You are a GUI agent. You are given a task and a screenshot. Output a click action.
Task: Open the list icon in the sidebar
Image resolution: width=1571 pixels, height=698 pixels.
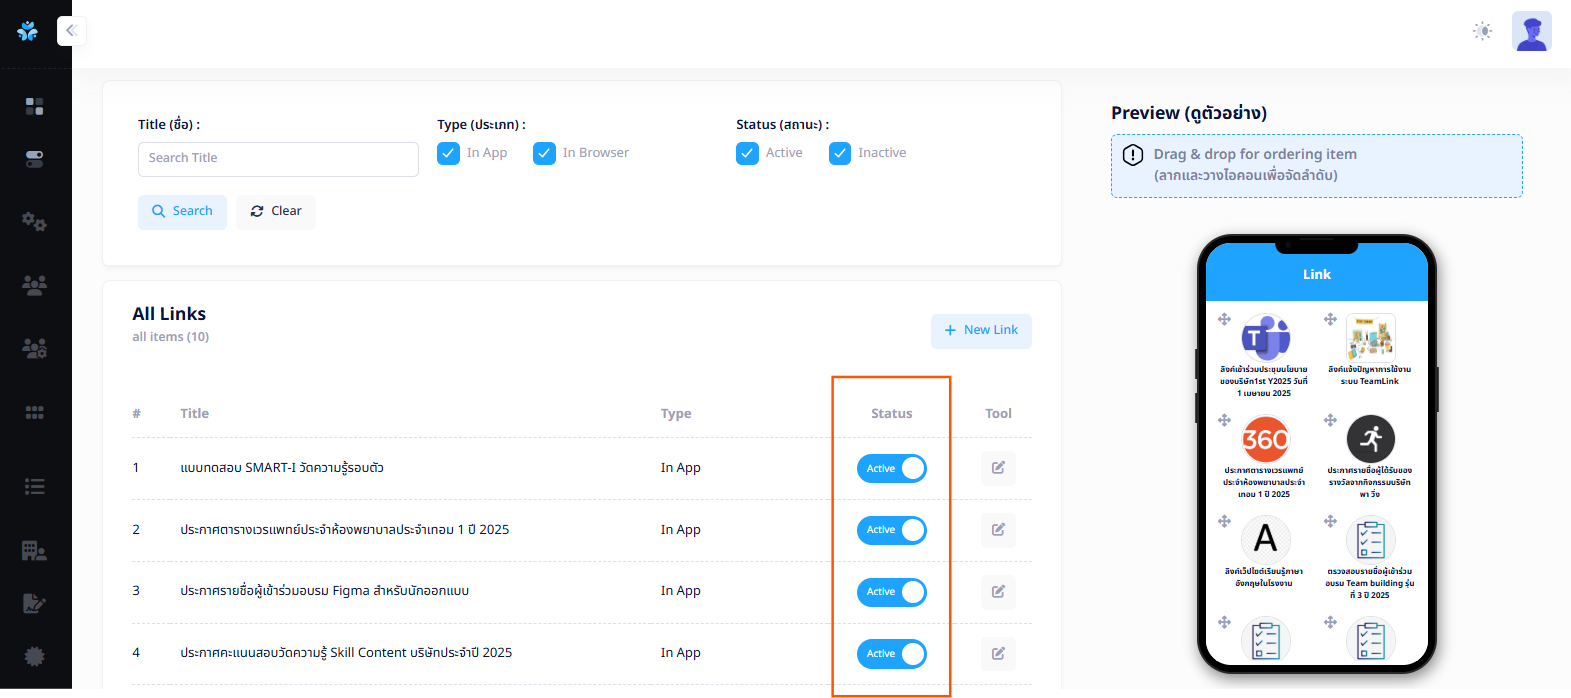[35, 486]
